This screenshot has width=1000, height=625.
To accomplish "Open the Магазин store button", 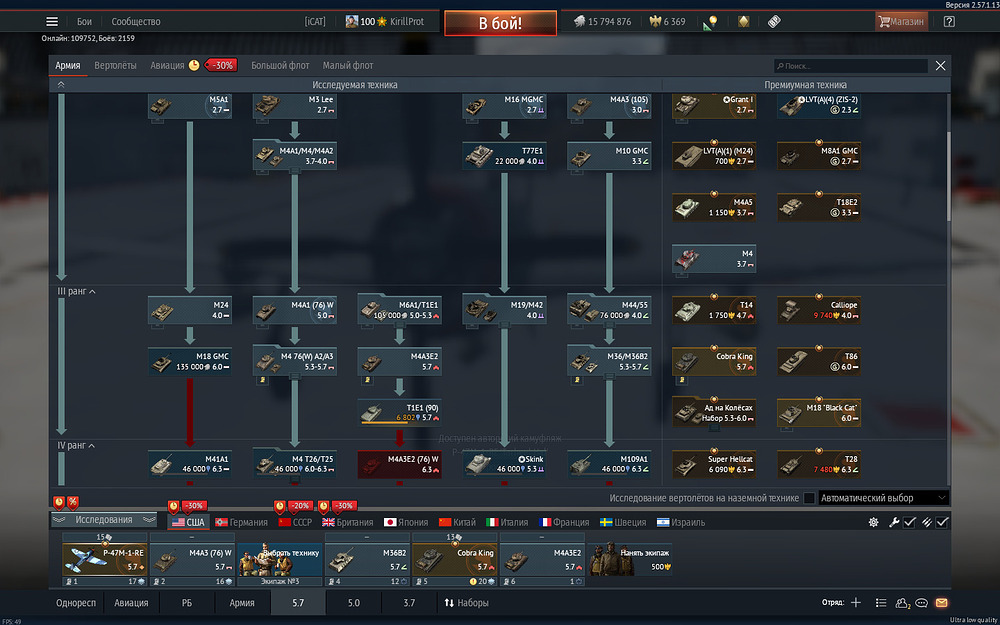I will click(x=901, y=22).
